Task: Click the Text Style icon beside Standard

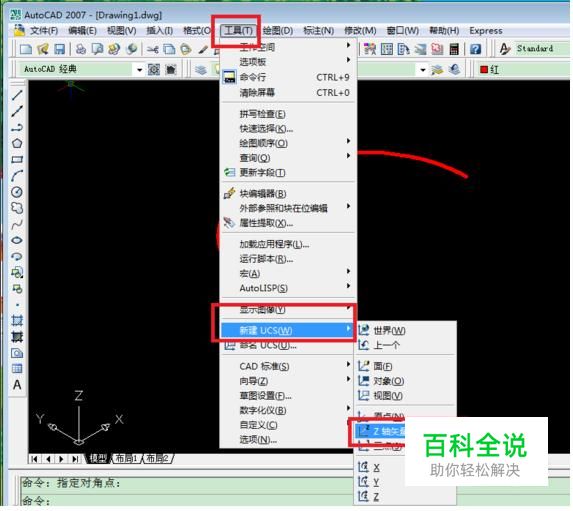Action: pyautogui.click(x=505, y=49)
